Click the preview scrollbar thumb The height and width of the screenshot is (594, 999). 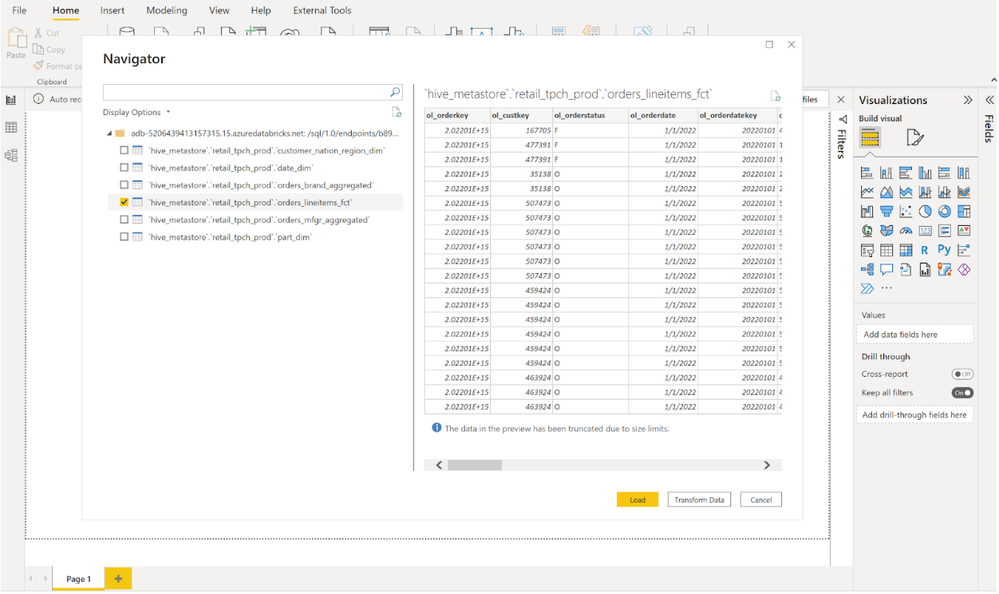475,465
